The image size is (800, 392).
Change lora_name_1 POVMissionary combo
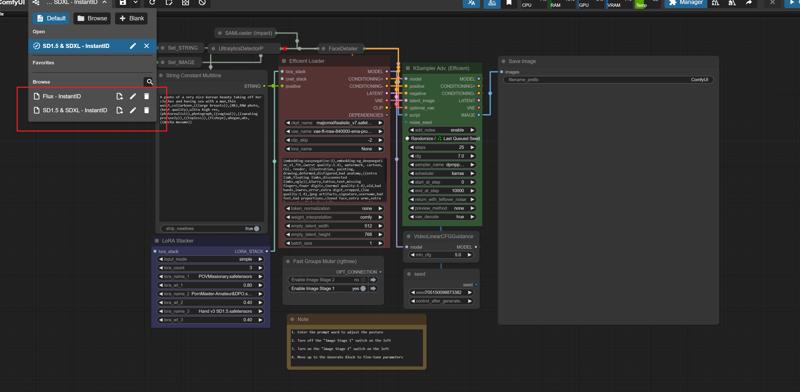(x=211, y=276)
